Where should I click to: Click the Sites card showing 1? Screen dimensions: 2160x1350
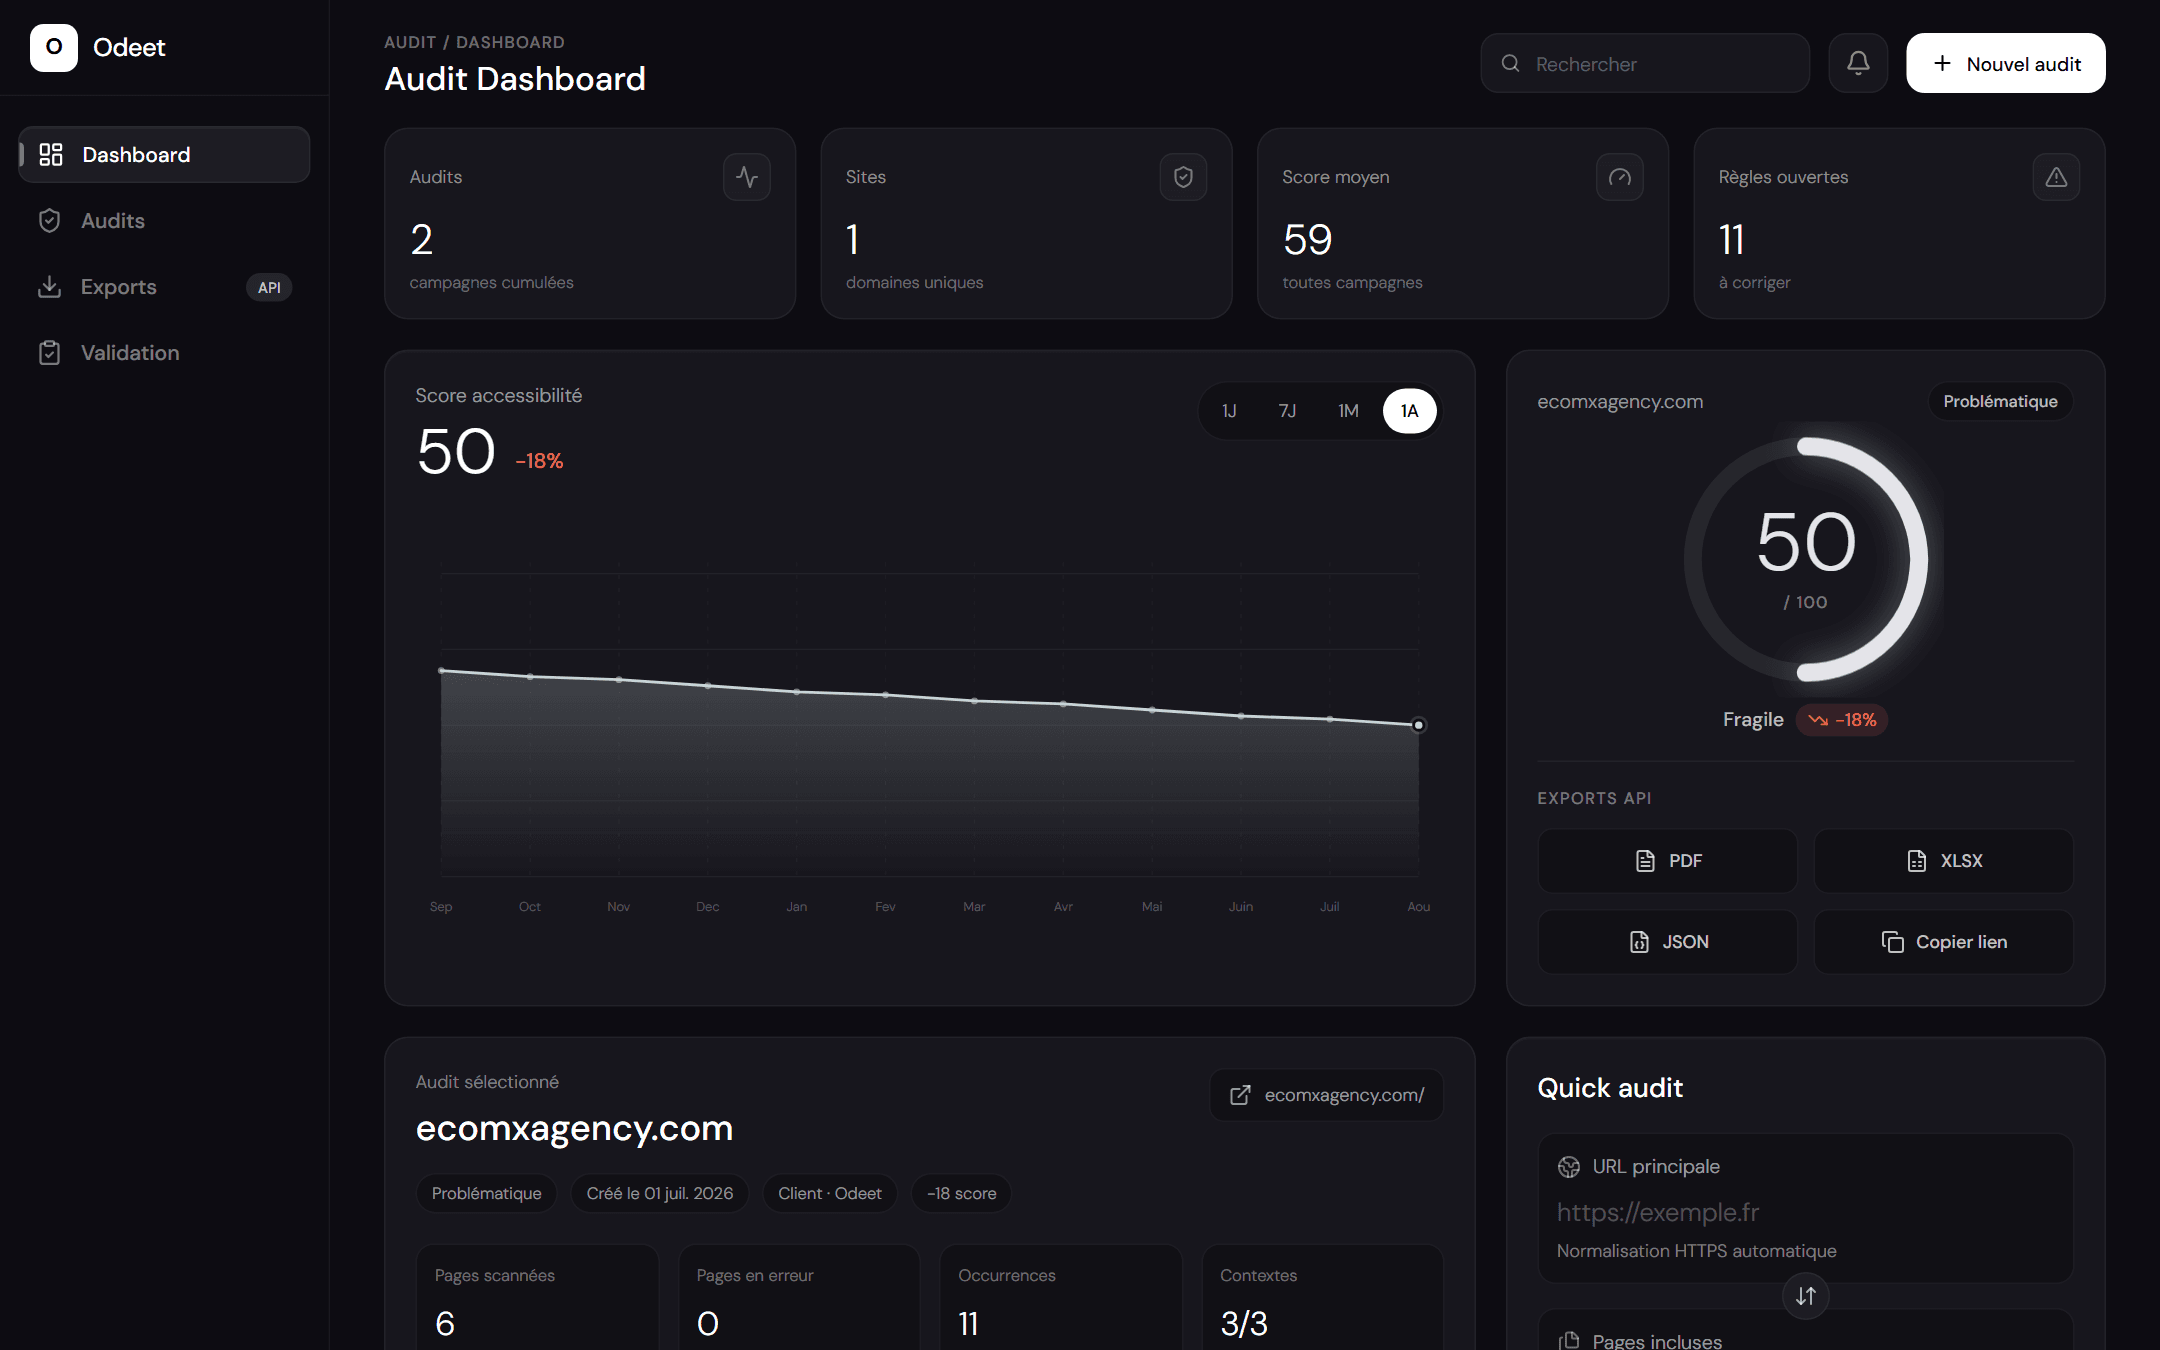[x=1026, y=224]
